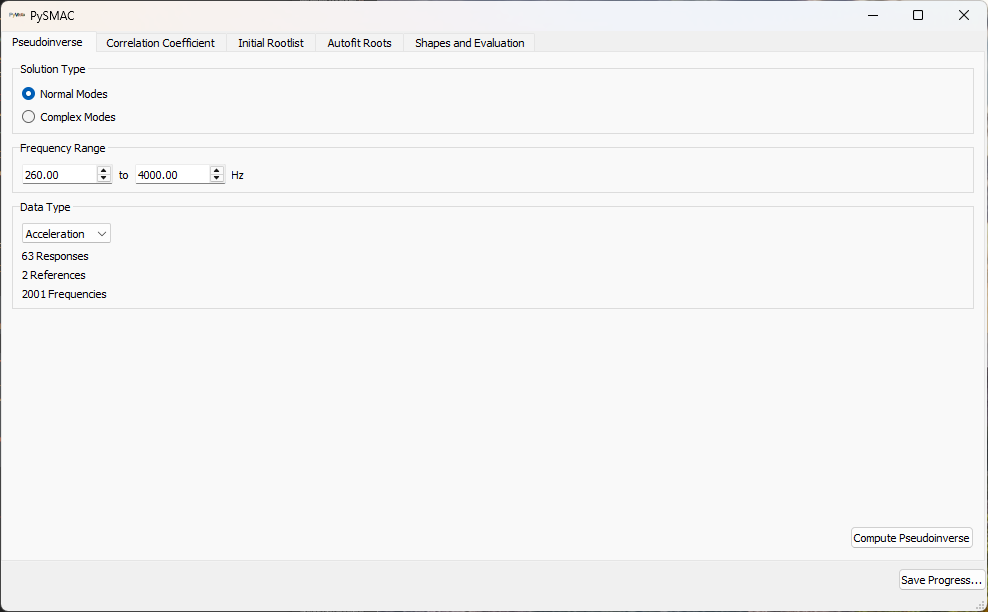This screenshot has height=612, width=988.
Task: Open the Initial Rootlist tab
Action: pyautogui.click(x=270, y=43)
